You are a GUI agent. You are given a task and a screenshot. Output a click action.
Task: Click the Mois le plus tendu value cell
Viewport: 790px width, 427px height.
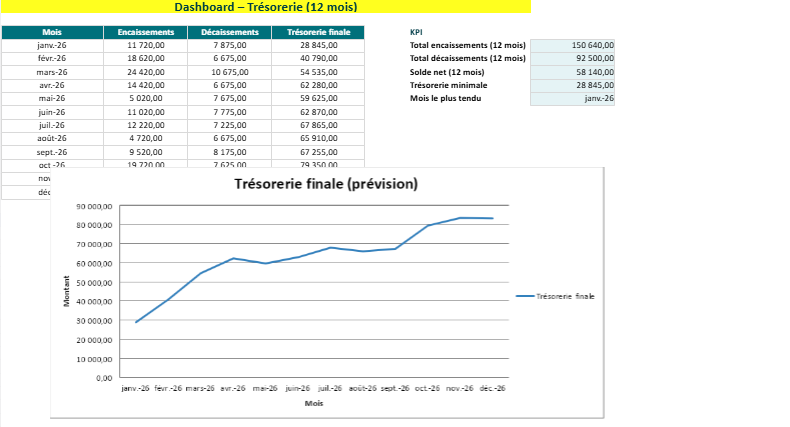(x=573, y=98)
